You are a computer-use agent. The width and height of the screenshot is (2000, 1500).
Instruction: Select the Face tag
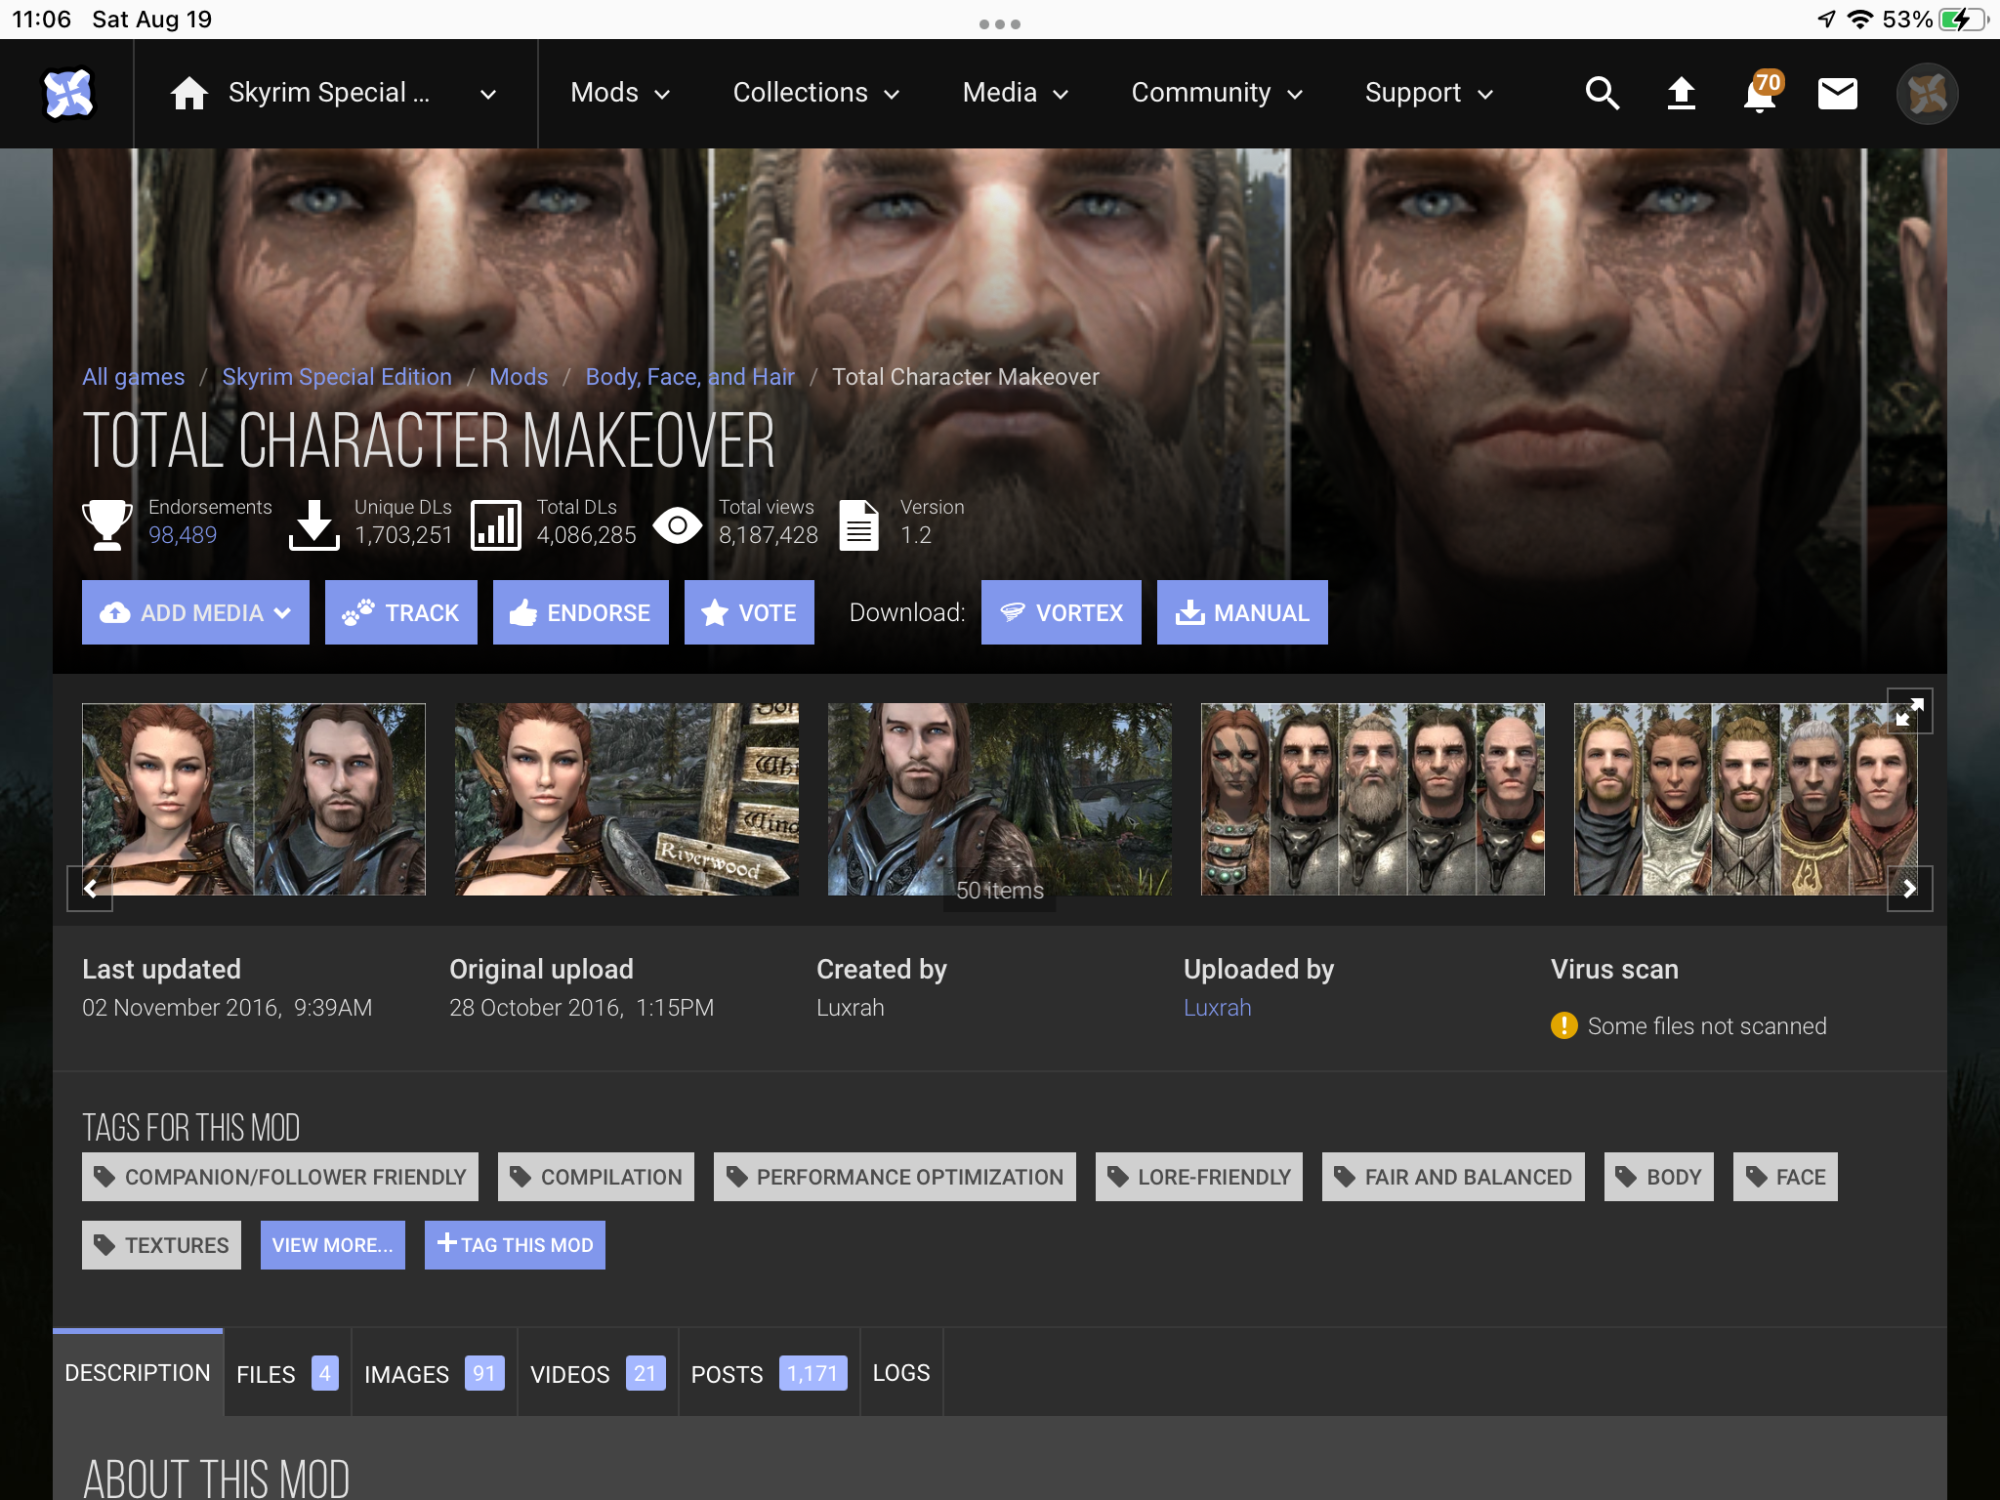tap(1785, 1176)
